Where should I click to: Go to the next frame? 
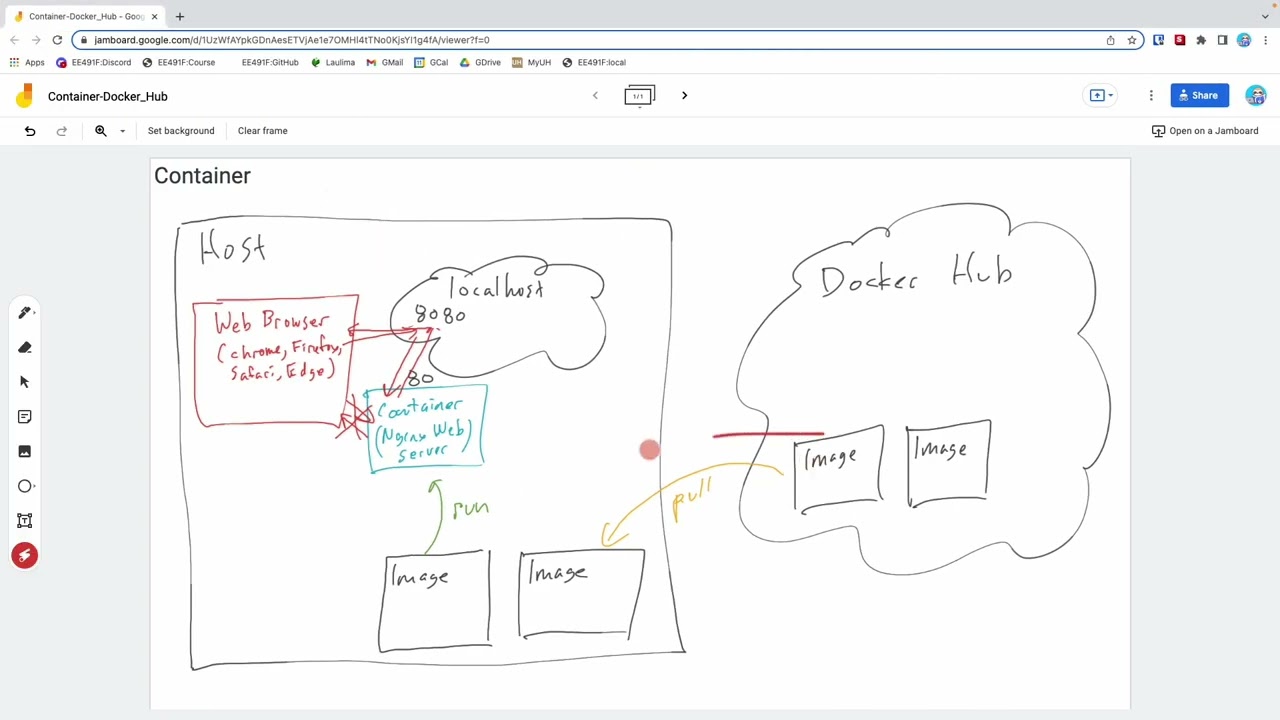684,96
